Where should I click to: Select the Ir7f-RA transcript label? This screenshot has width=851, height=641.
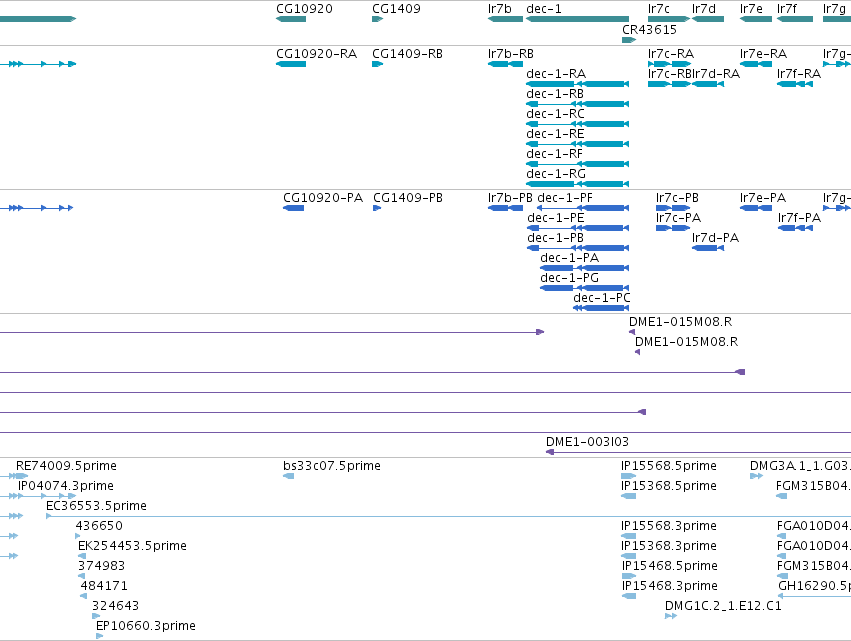[x=798, y=74]
